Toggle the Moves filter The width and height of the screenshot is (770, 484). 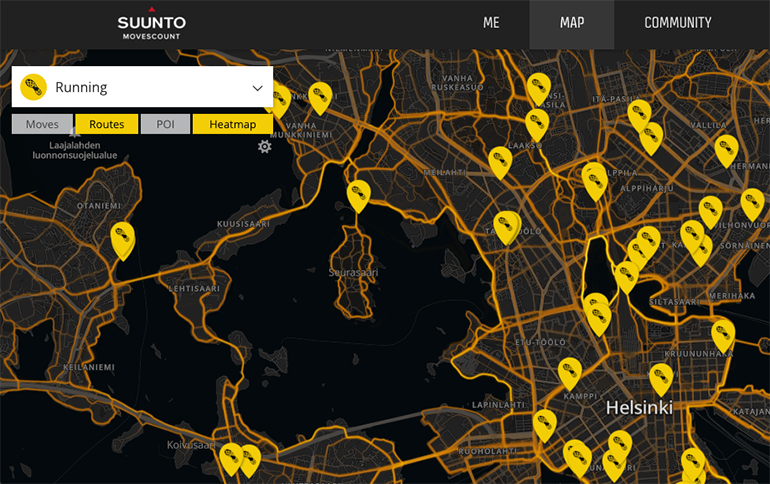pyautogui.click(x=42, y=124)
